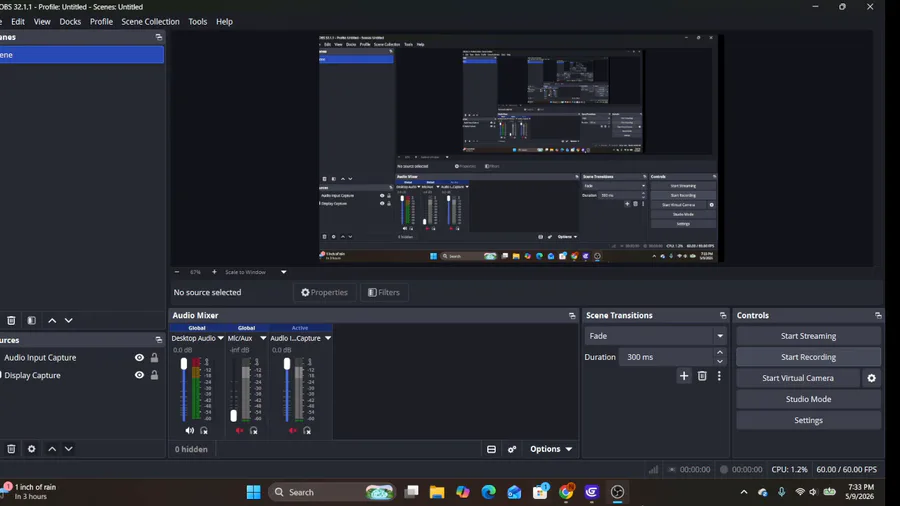Click the Desktop Audio volume fader
900x506 pixels.
[x=184, y=364]
